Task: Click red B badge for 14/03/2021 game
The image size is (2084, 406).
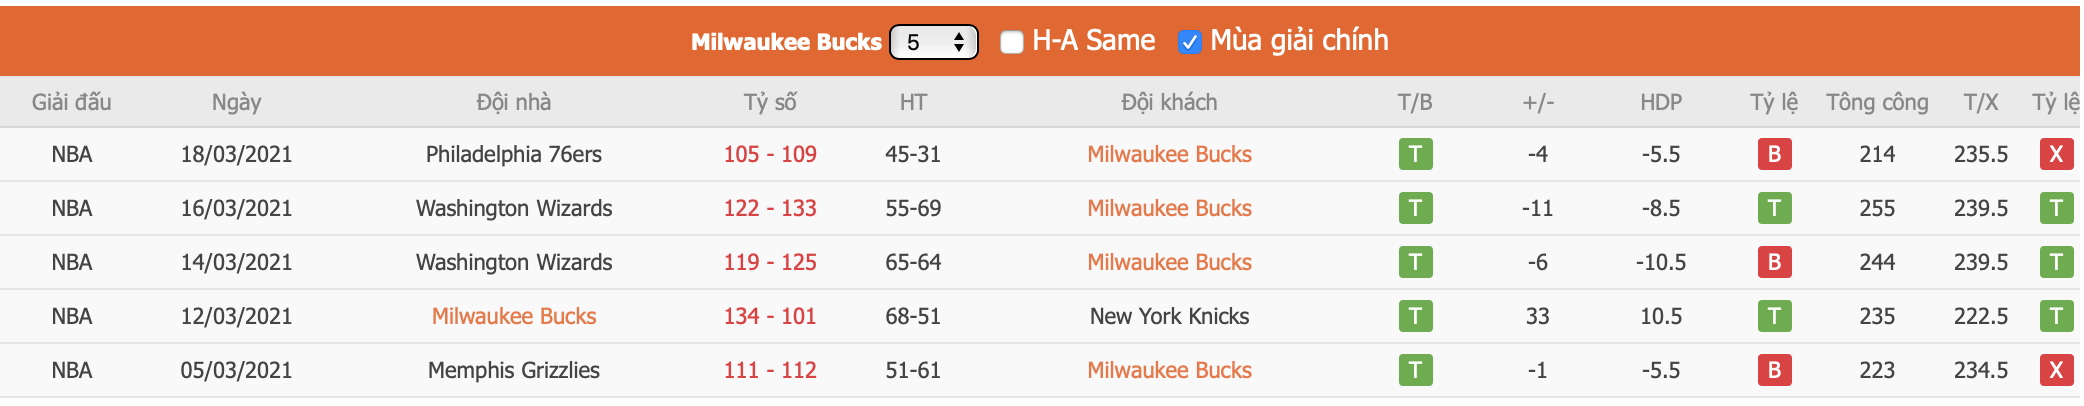Action: coord(1774,262)
